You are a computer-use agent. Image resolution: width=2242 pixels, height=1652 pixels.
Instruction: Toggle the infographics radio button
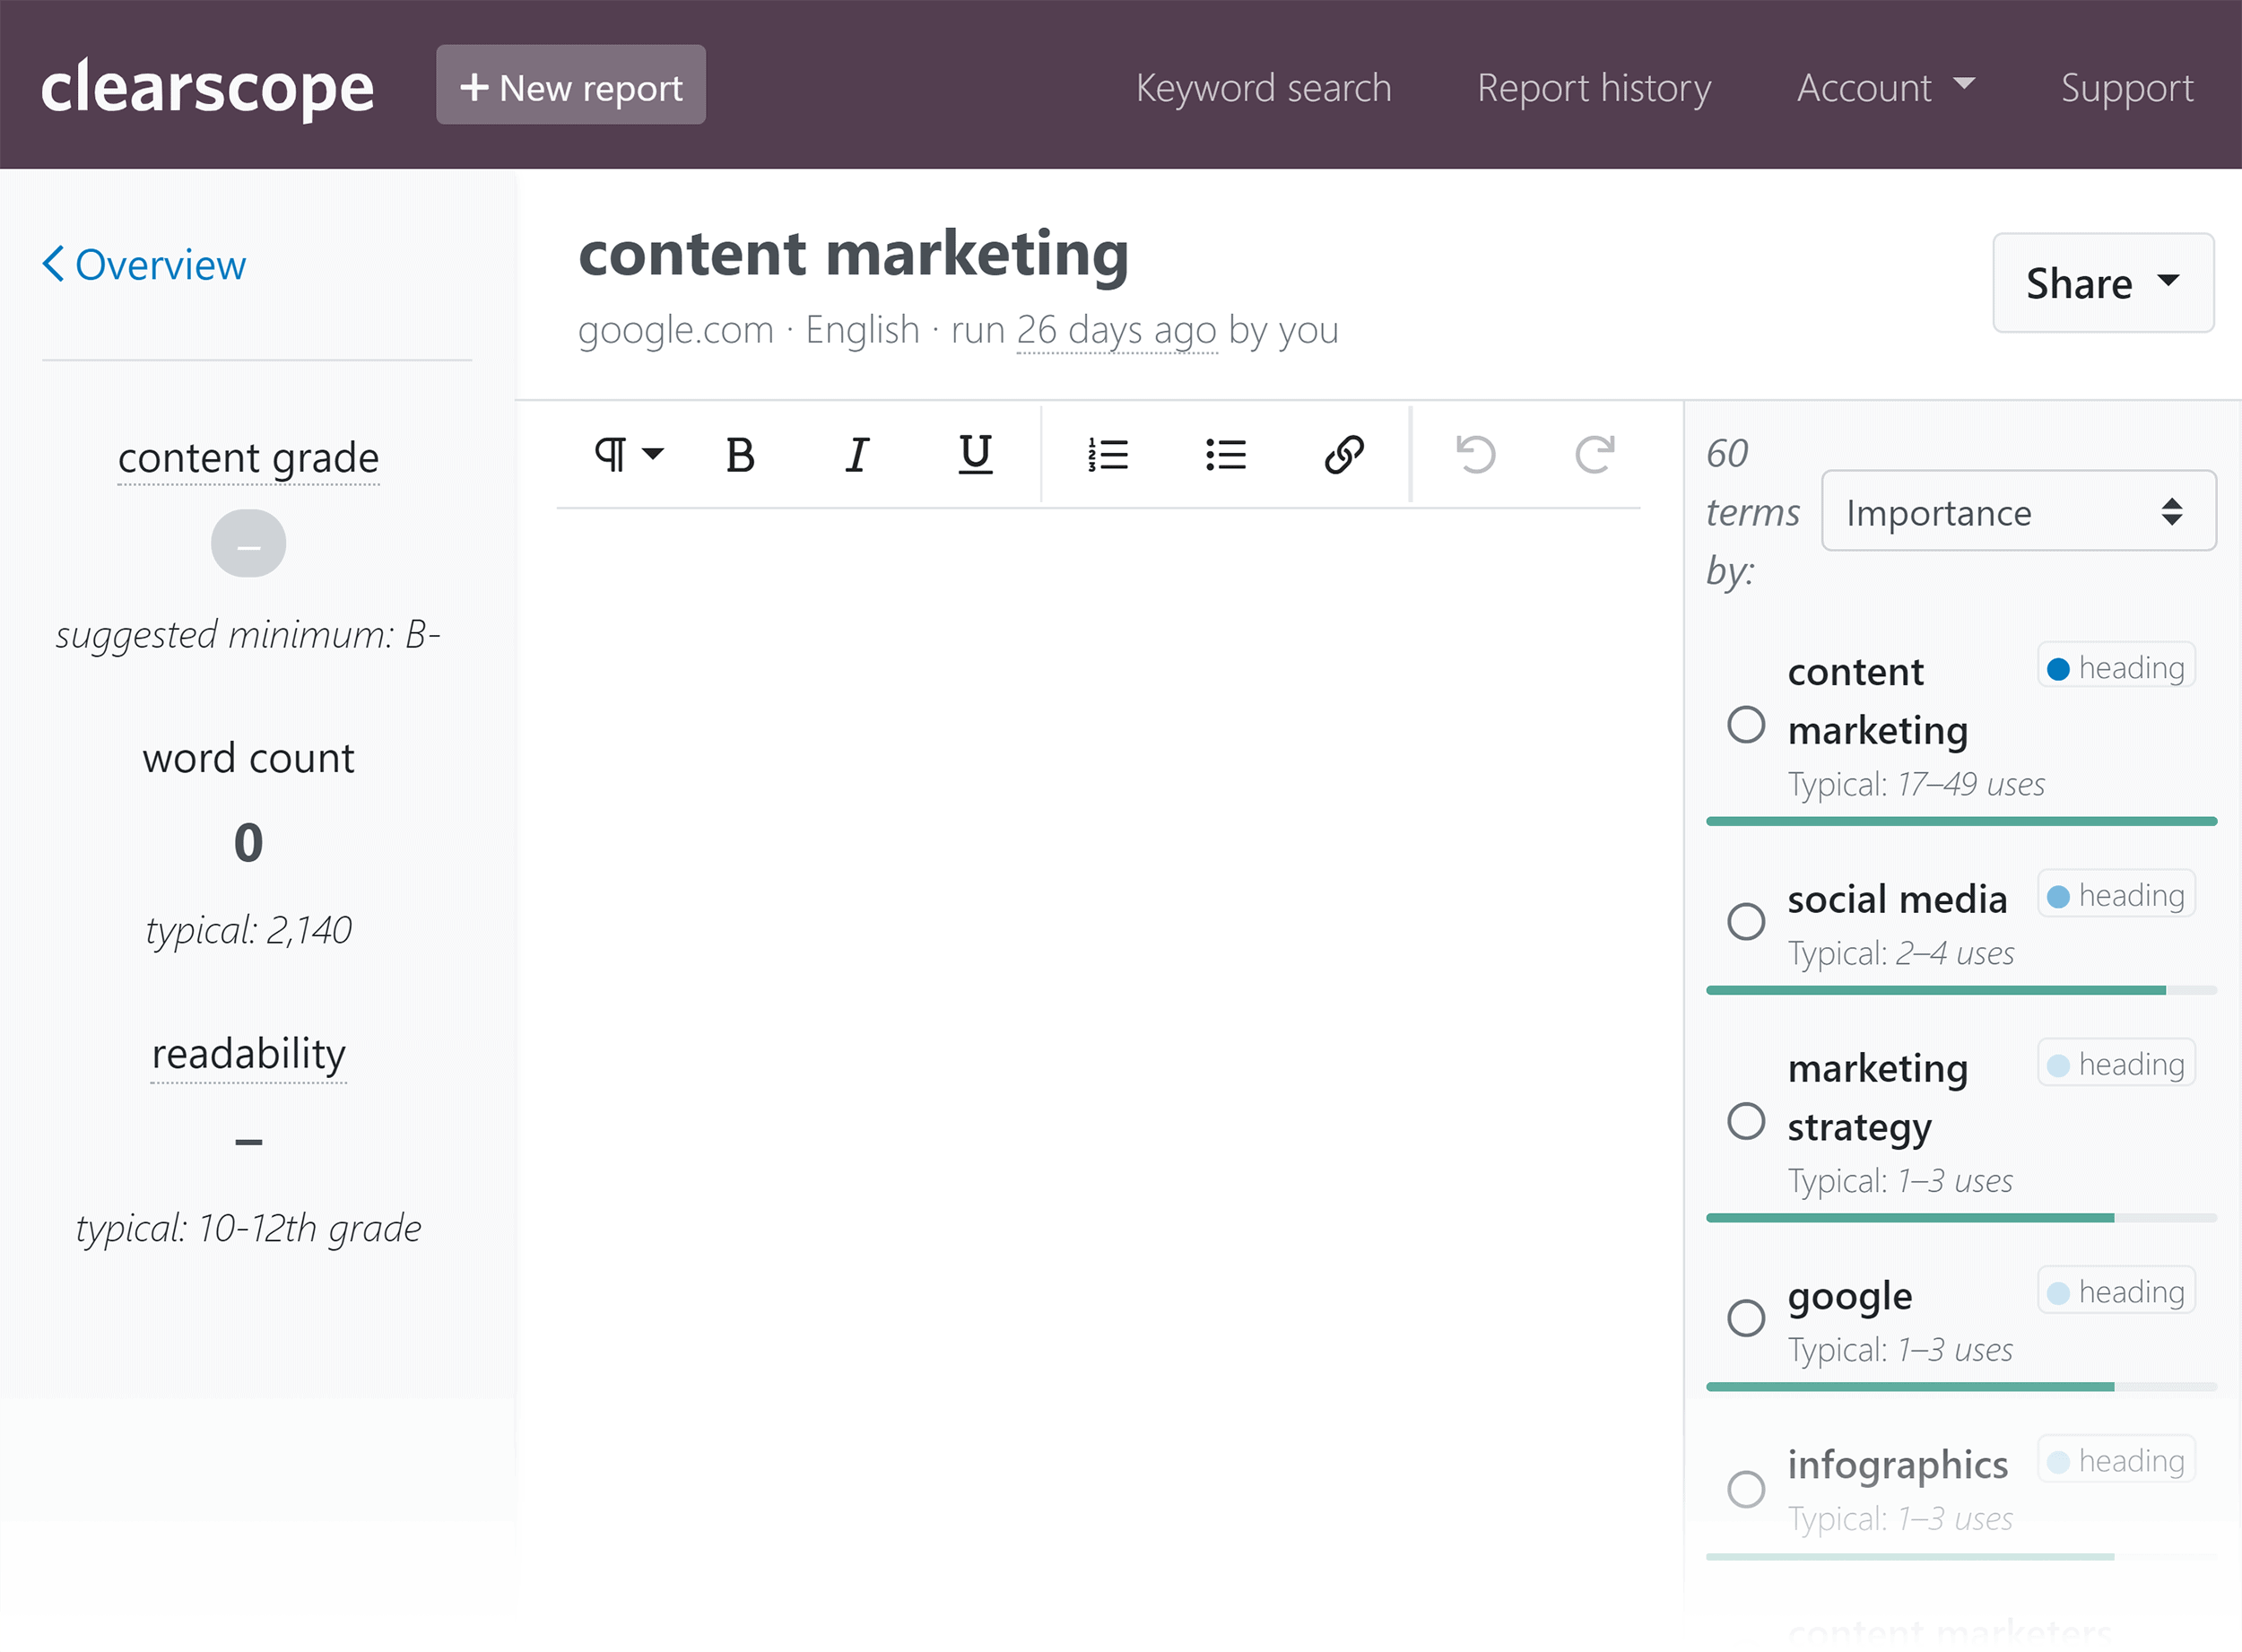click(x=1746, y=1483)
